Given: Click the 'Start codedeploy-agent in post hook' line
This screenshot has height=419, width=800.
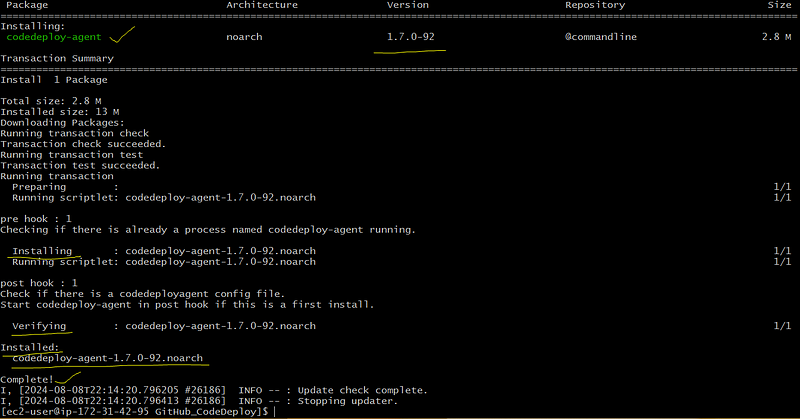Looking at the screenshot, I should (x=187, y=305).
